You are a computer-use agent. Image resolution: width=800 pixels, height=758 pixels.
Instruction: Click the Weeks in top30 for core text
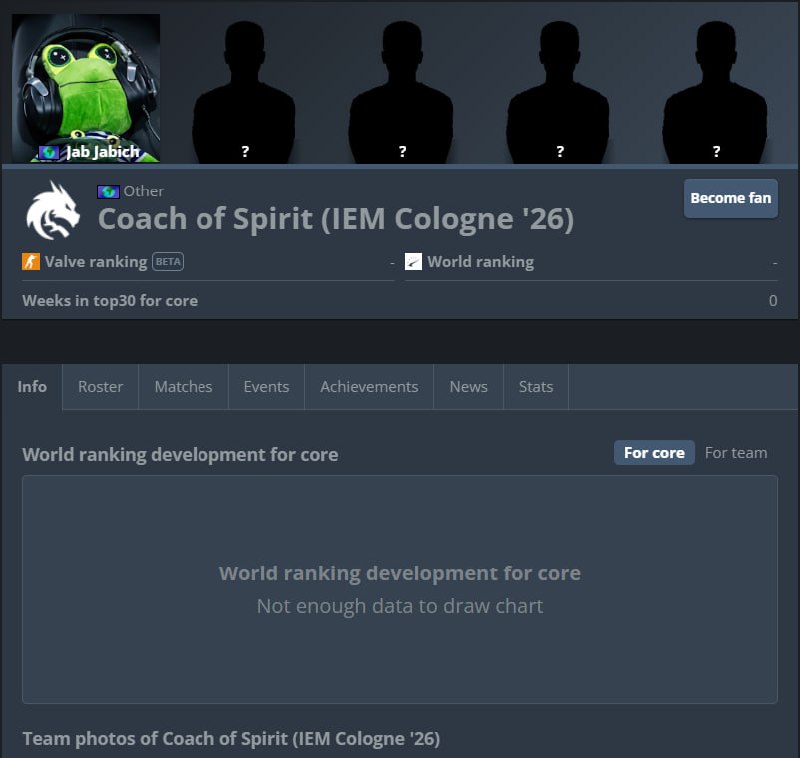coord(110,300)
